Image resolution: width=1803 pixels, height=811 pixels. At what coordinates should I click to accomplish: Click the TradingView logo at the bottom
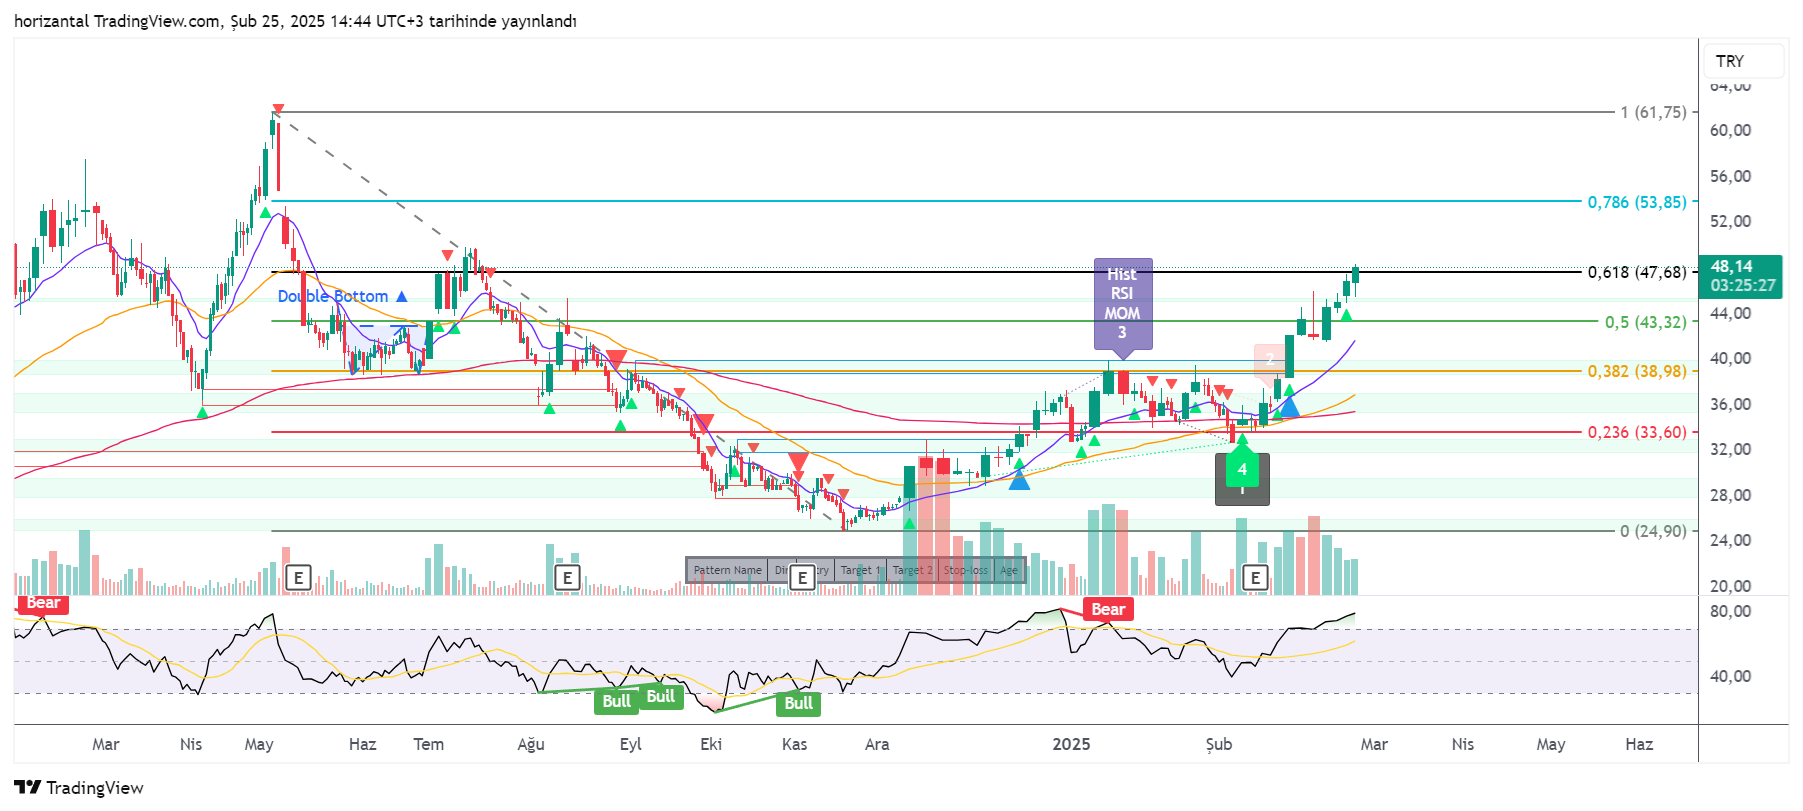tap(79, 788)
